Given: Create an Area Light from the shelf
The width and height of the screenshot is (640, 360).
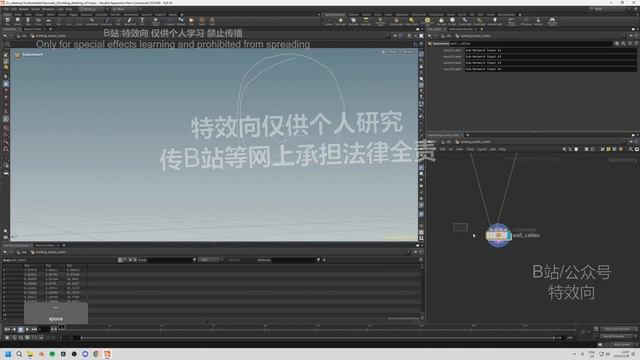Looking at the screenshot, I should point(366,21).
